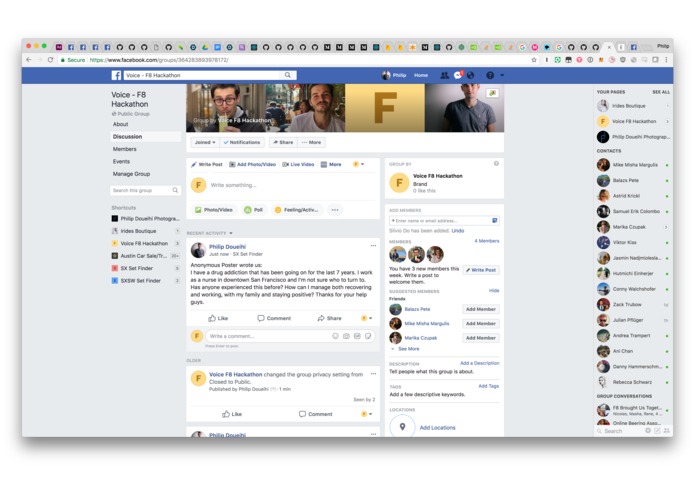Open the Events section
695x494 pixels.
121,162
